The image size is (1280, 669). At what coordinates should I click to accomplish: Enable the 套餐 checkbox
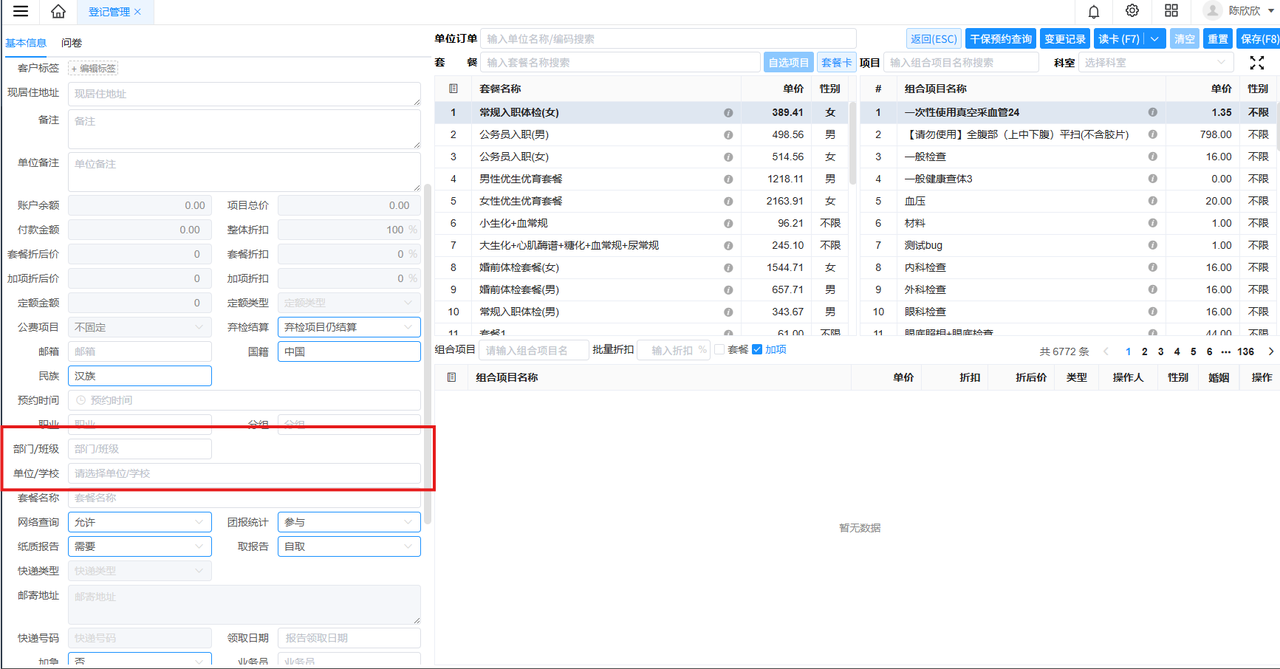719,350
